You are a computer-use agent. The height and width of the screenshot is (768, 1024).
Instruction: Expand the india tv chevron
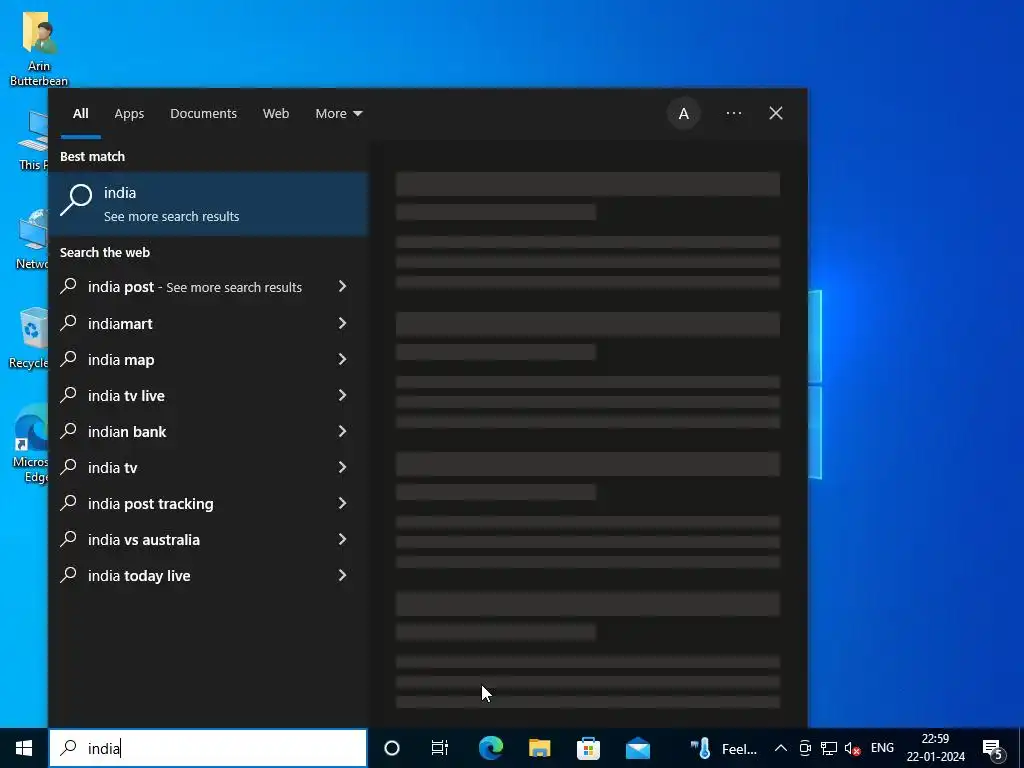pyautogui.click(x=342, y=467)
